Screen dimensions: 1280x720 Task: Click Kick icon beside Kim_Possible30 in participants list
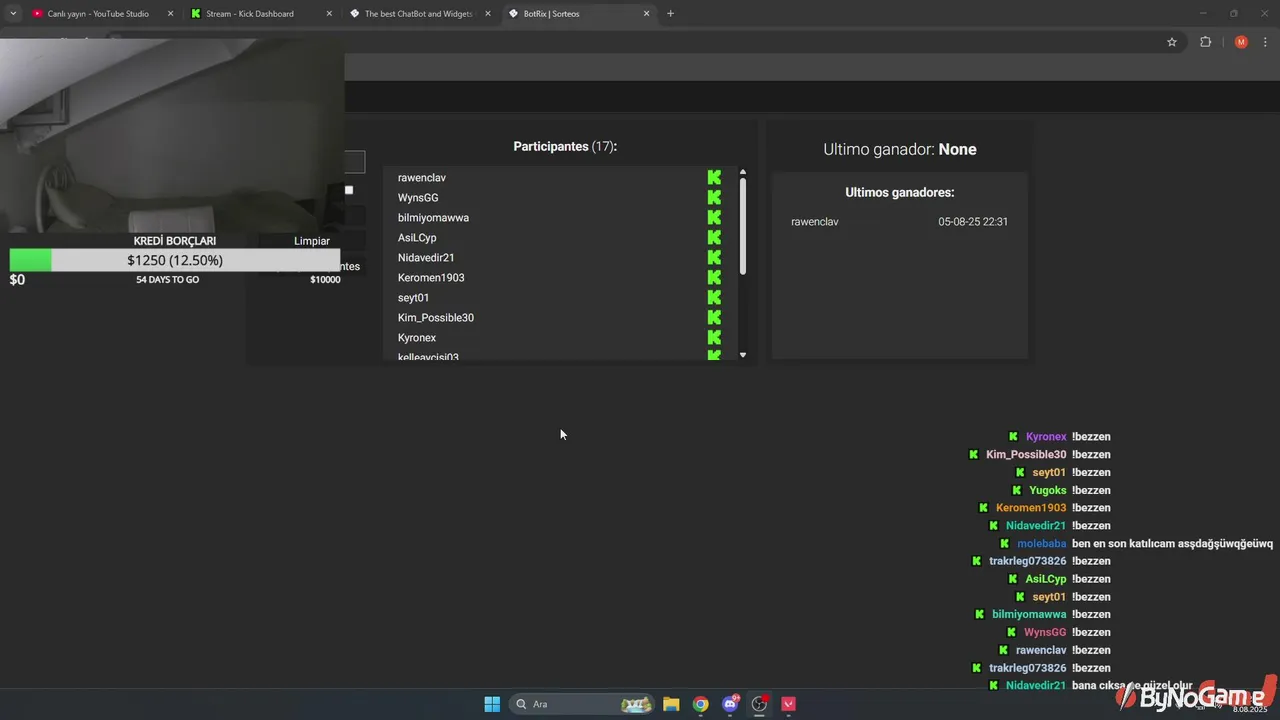(714, 317)
